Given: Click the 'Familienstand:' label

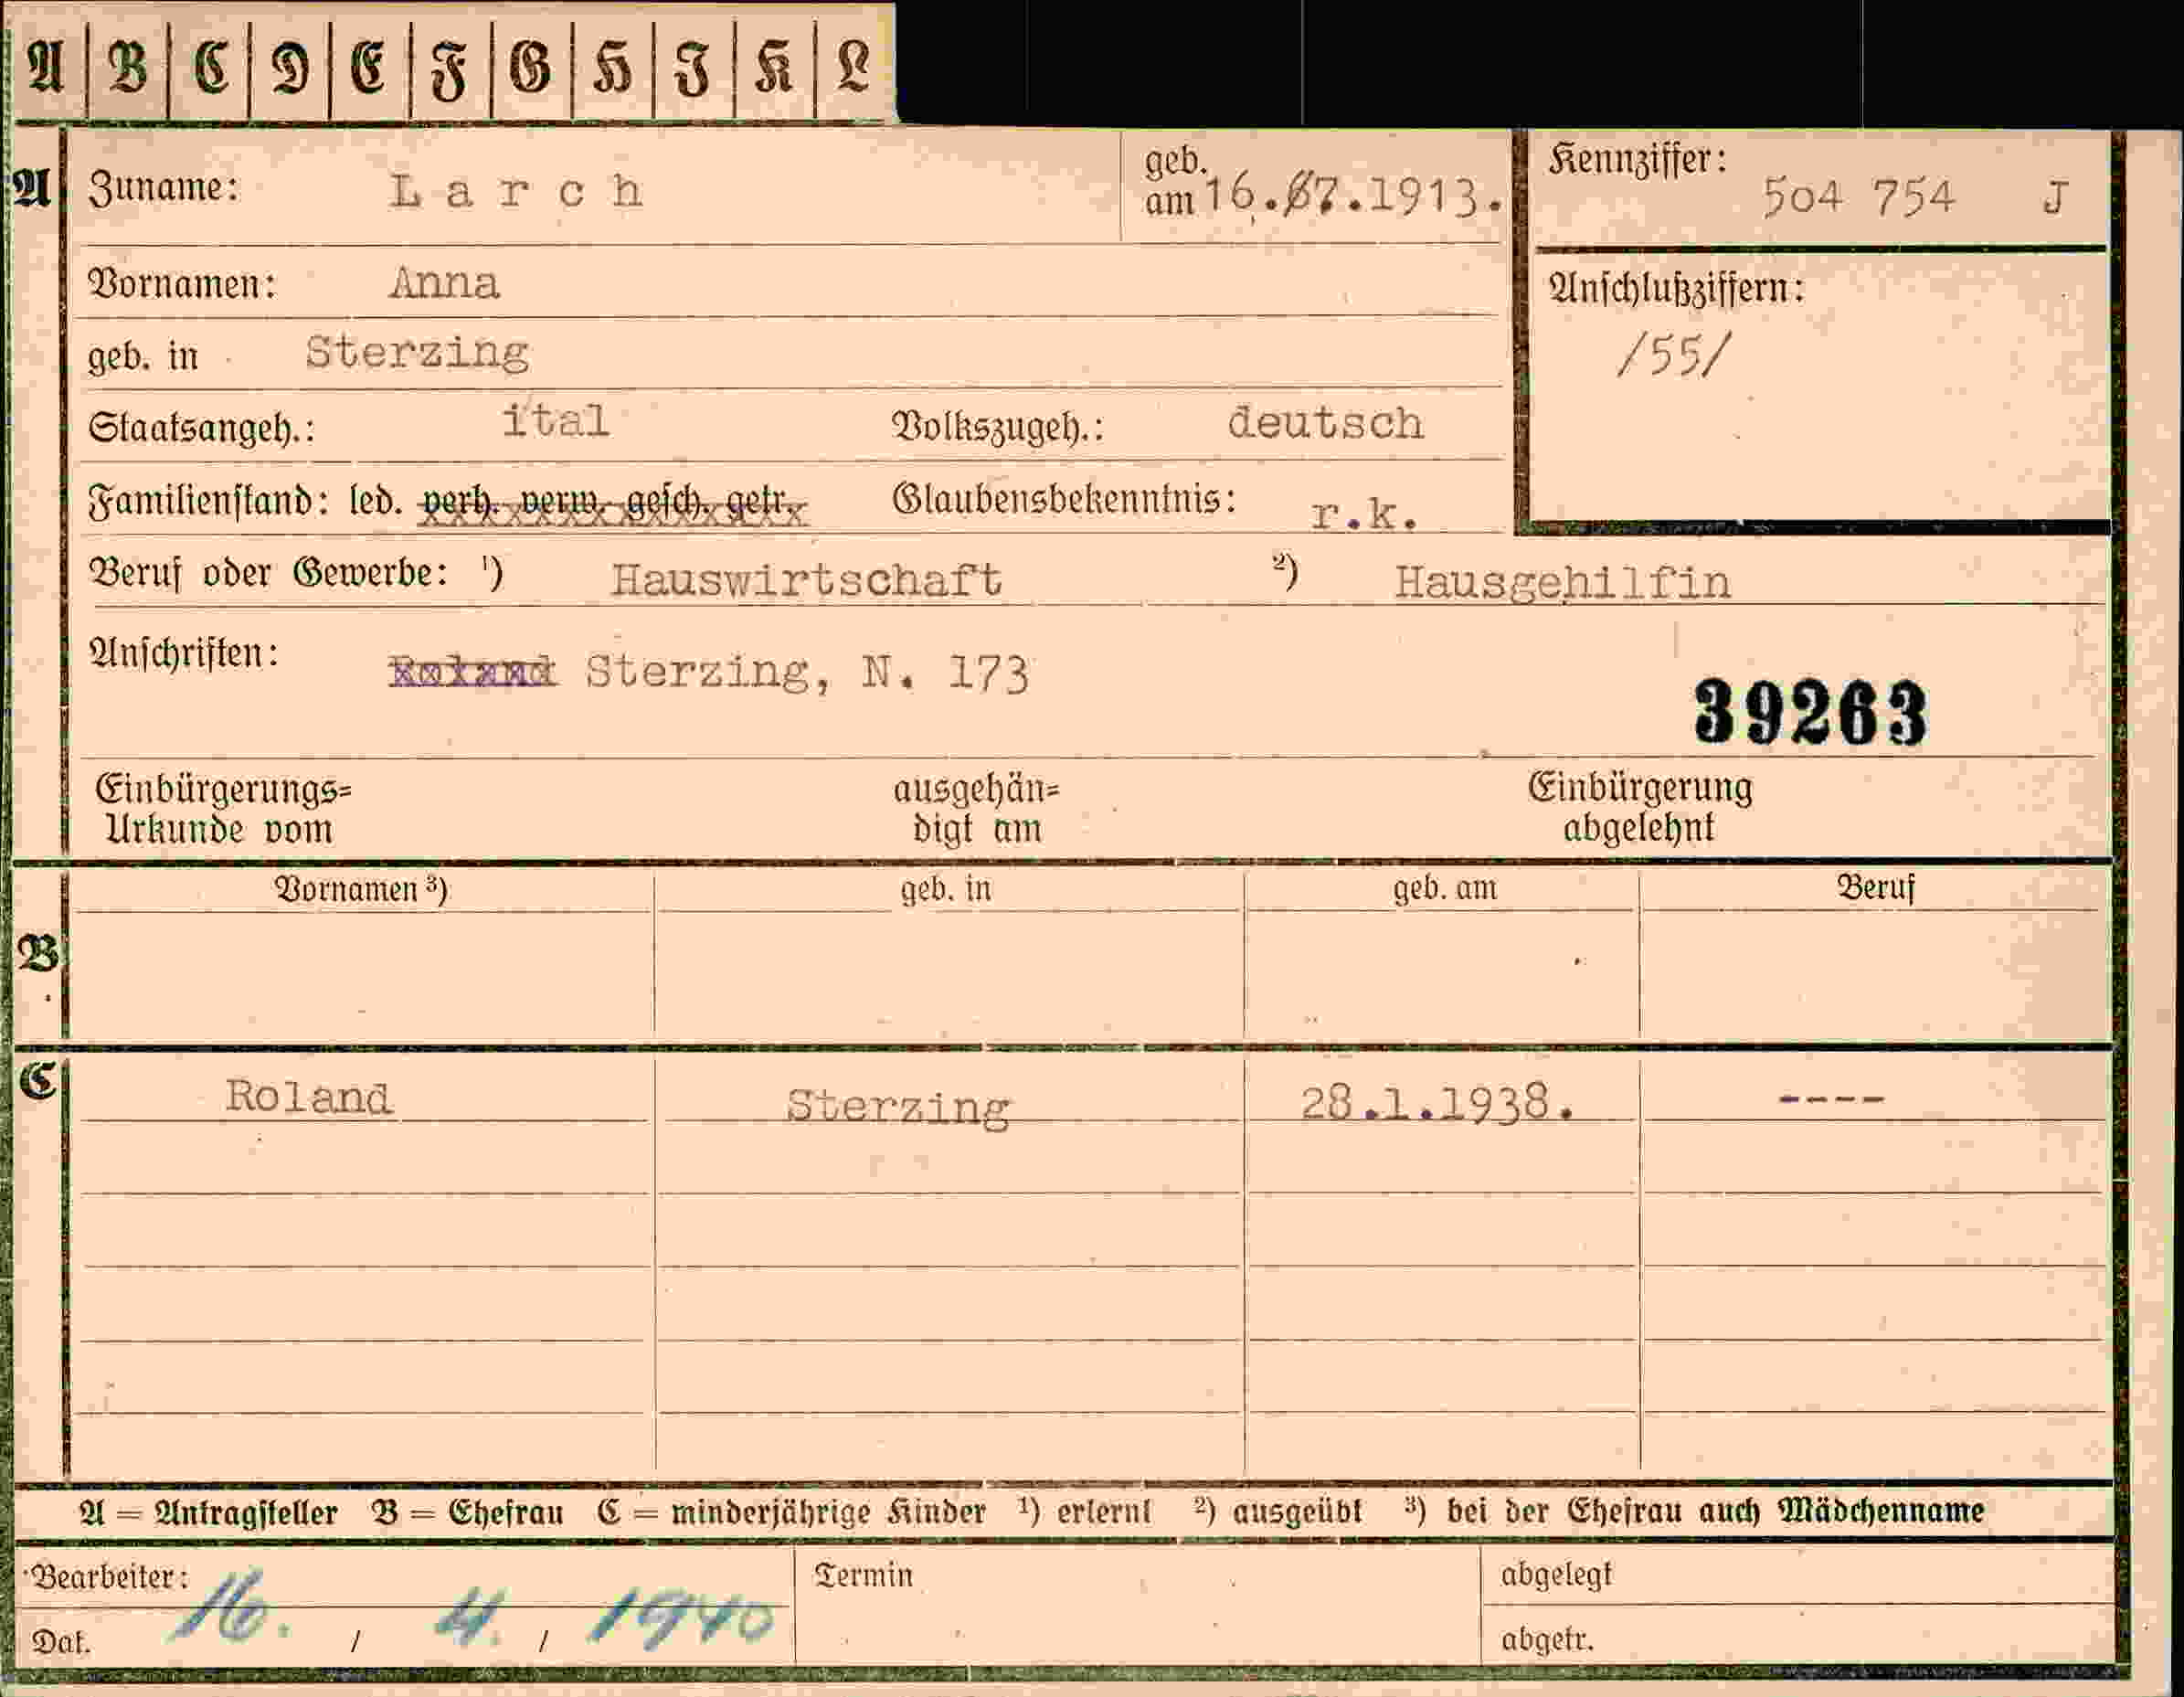Looking at the screenshot, I should (x=209, y=501).
